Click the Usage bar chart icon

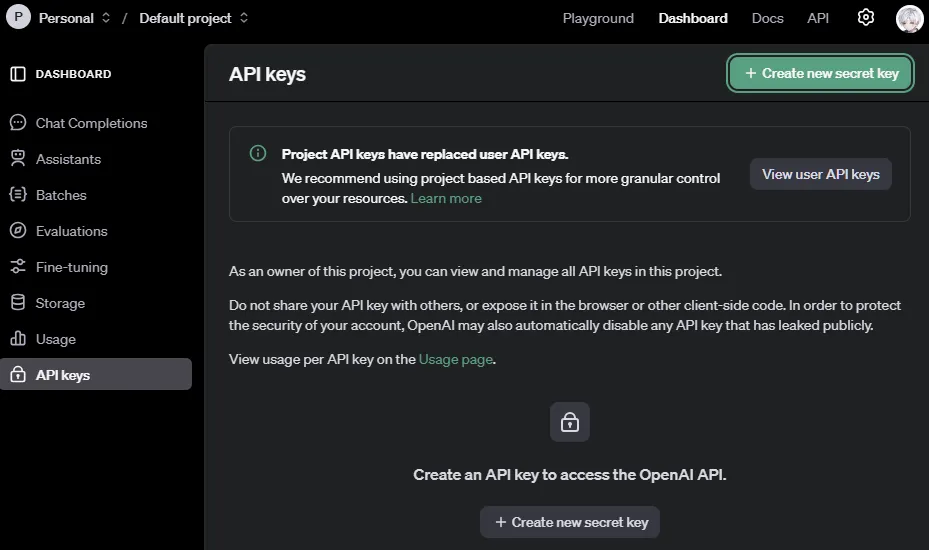18,339
